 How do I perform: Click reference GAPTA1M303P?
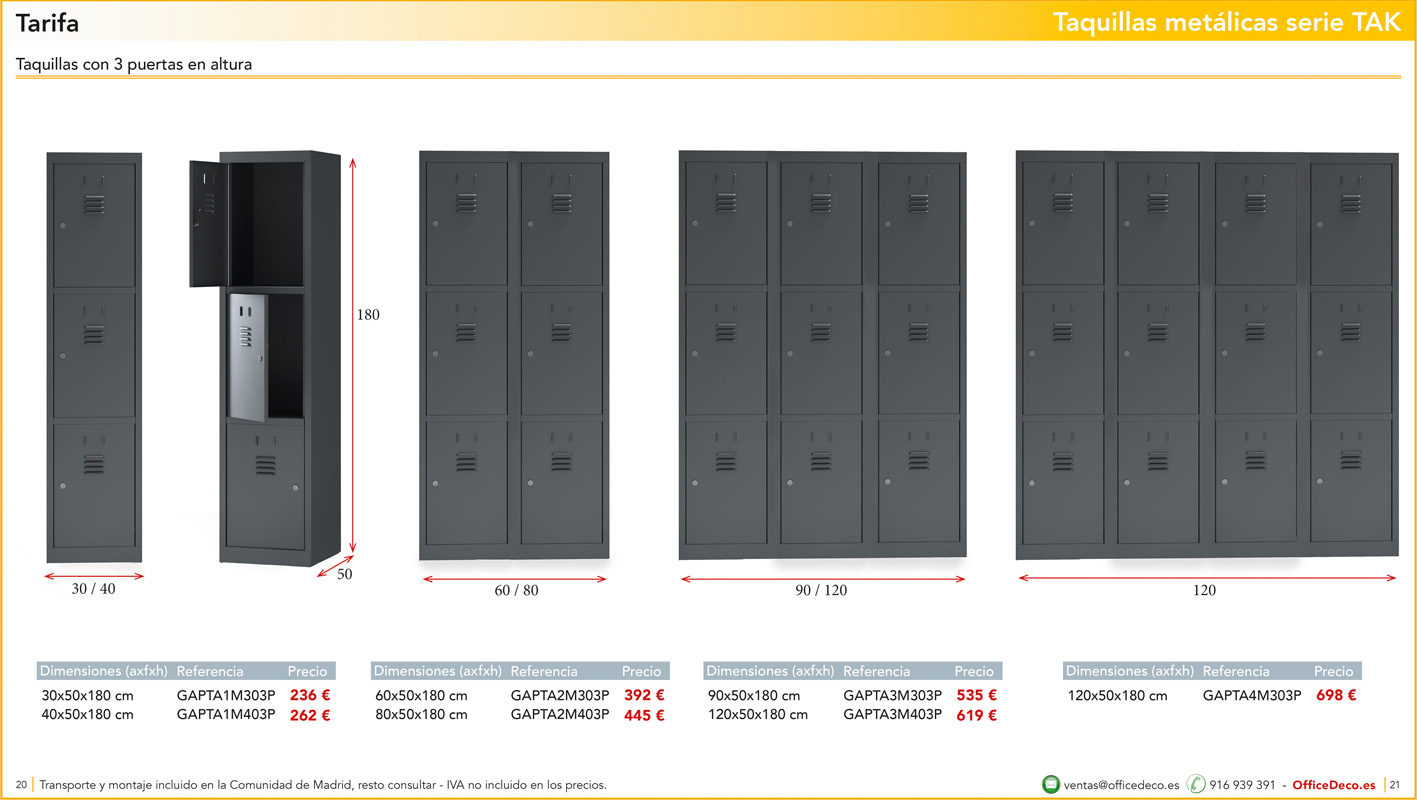(226, 695)
